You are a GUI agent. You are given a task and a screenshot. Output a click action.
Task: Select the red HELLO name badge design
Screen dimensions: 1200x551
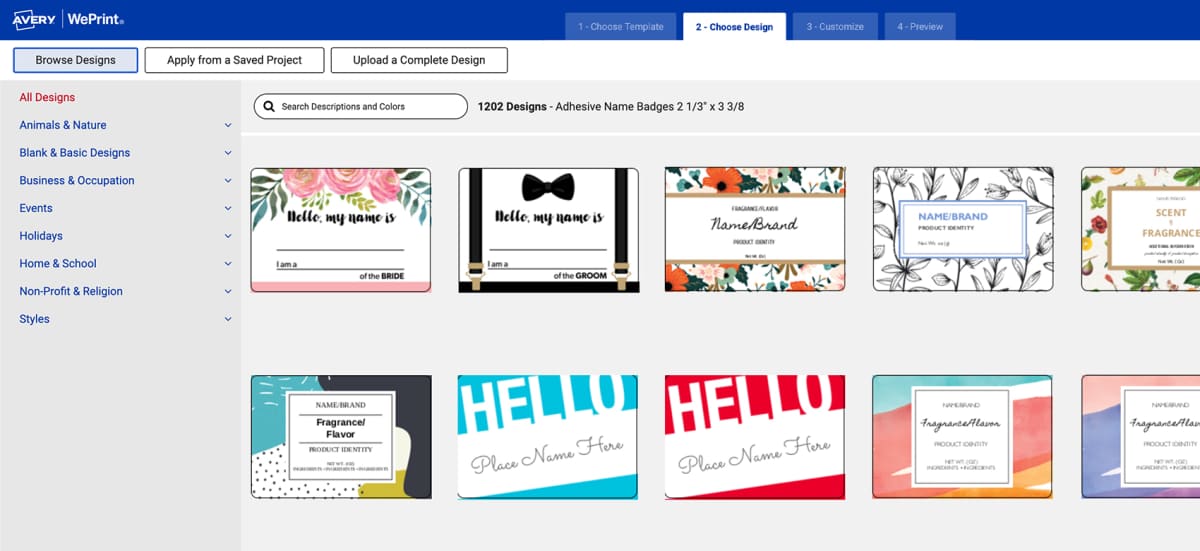click(x=754, y=436)
